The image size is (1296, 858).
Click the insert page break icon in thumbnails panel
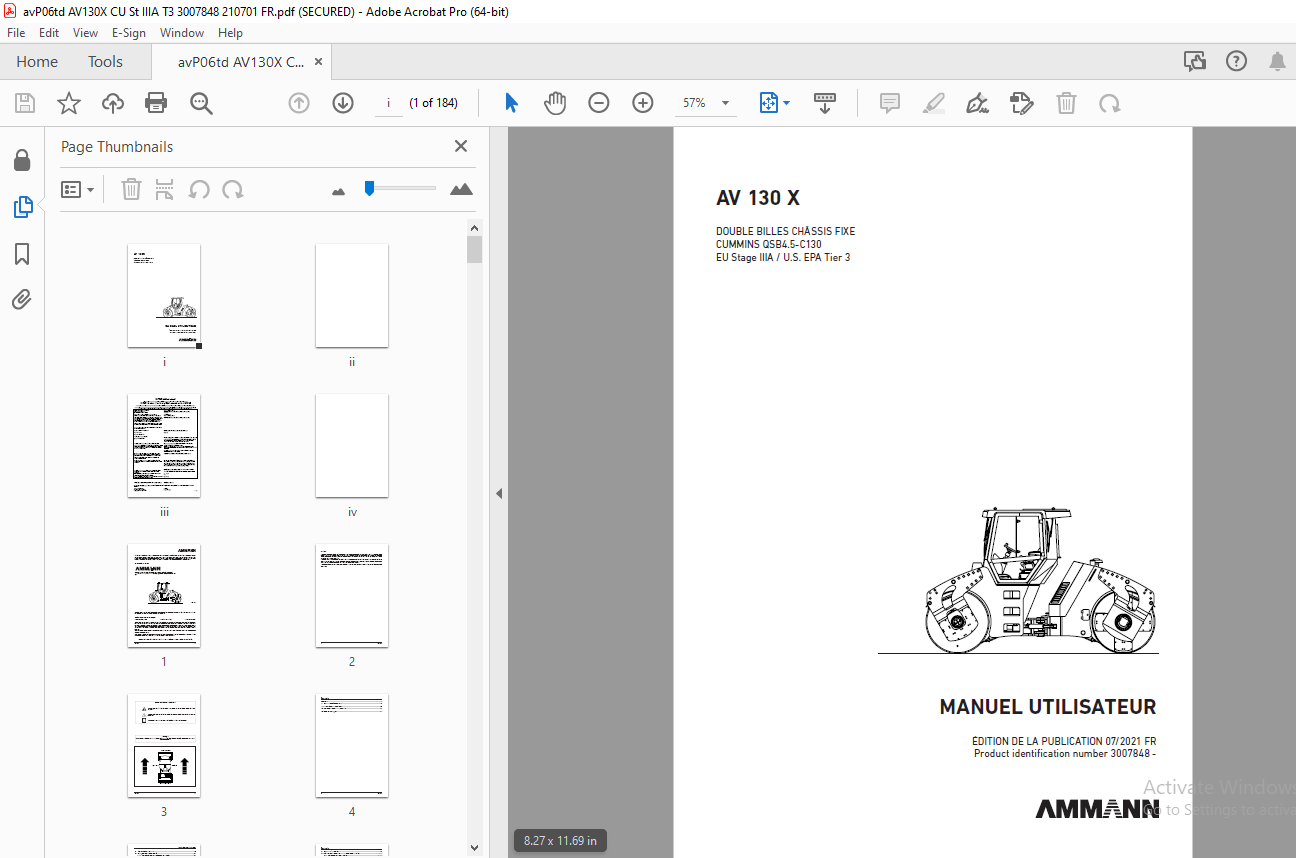(x=165, y=189)
